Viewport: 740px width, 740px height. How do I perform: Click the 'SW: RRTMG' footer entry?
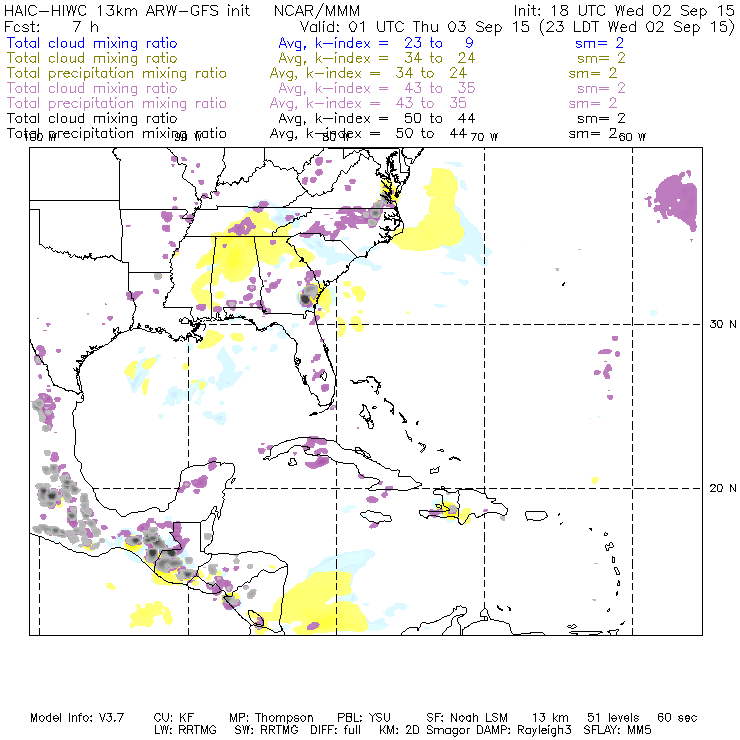pyautogui.click(x=267, y=730)
